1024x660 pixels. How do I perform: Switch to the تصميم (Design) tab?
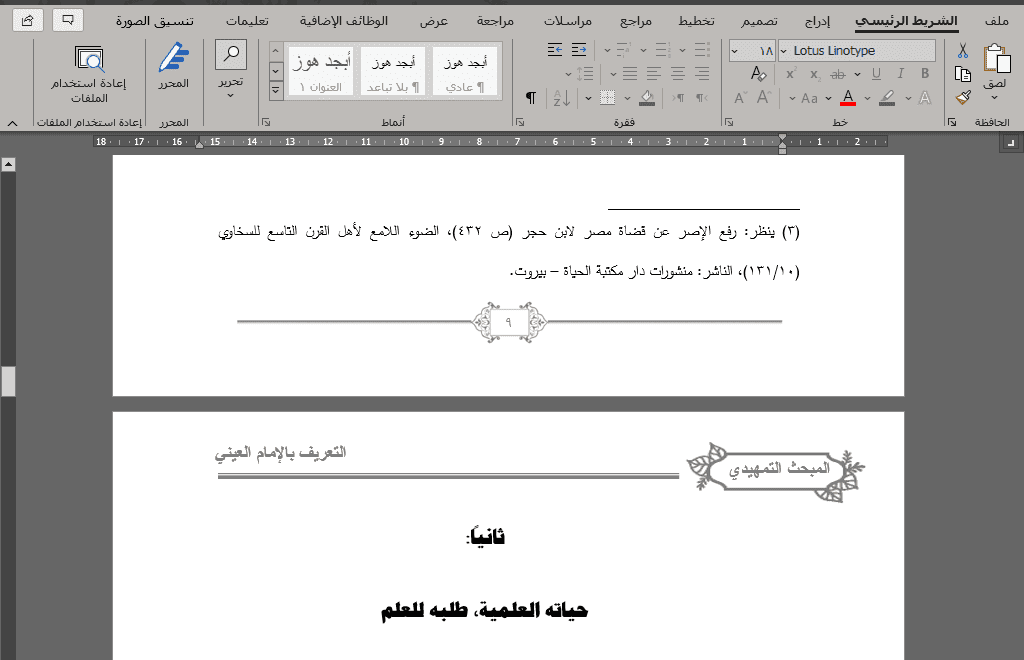coord(759,21)
